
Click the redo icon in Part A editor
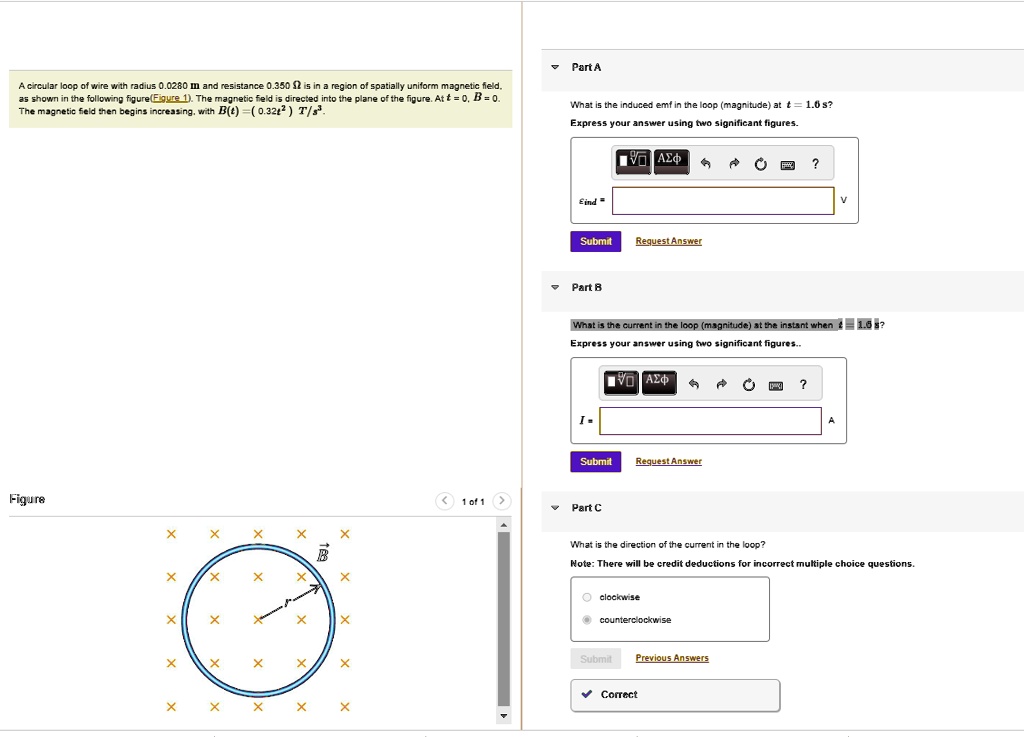coord(732,163)
